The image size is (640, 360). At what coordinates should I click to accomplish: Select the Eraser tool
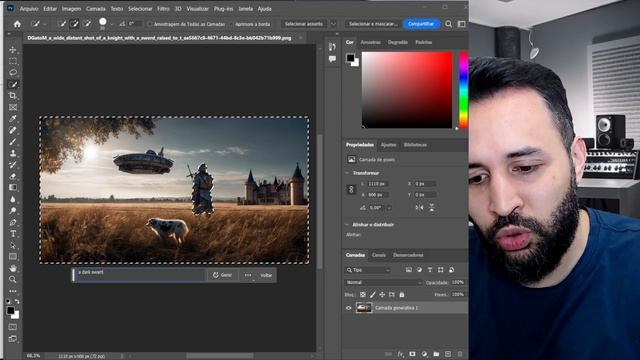[x=13, y=176]
